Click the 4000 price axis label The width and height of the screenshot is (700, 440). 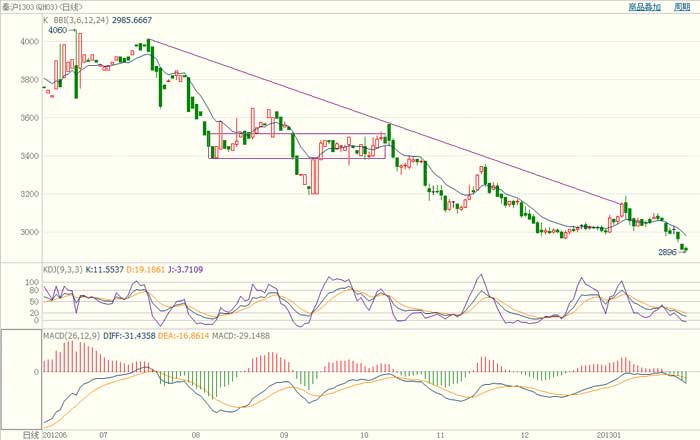[29, 42]
